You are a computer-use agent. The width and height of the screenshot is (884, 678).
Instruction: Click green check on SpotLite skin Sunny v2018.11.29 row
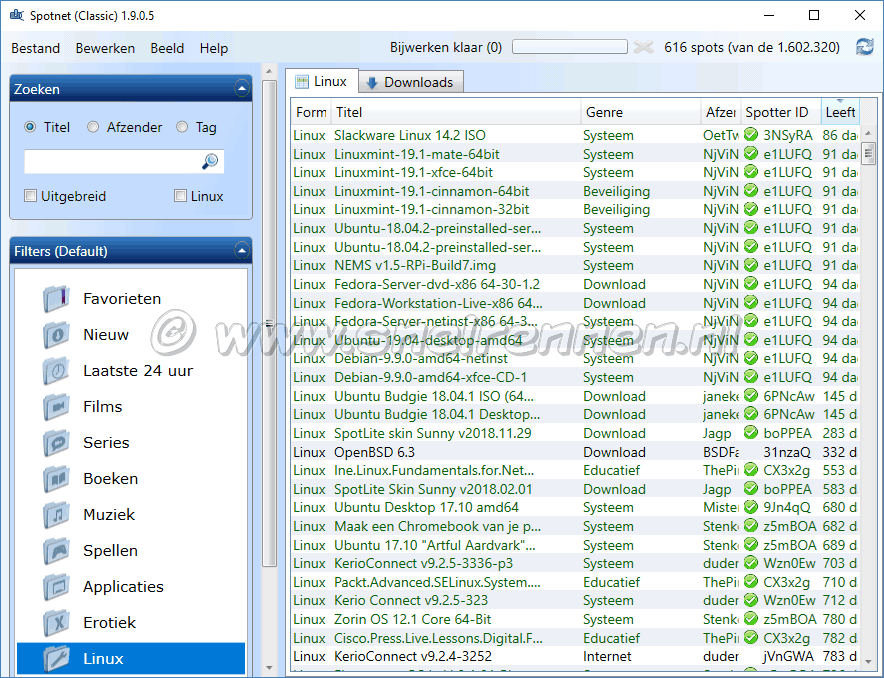click(x=750, y=433)
